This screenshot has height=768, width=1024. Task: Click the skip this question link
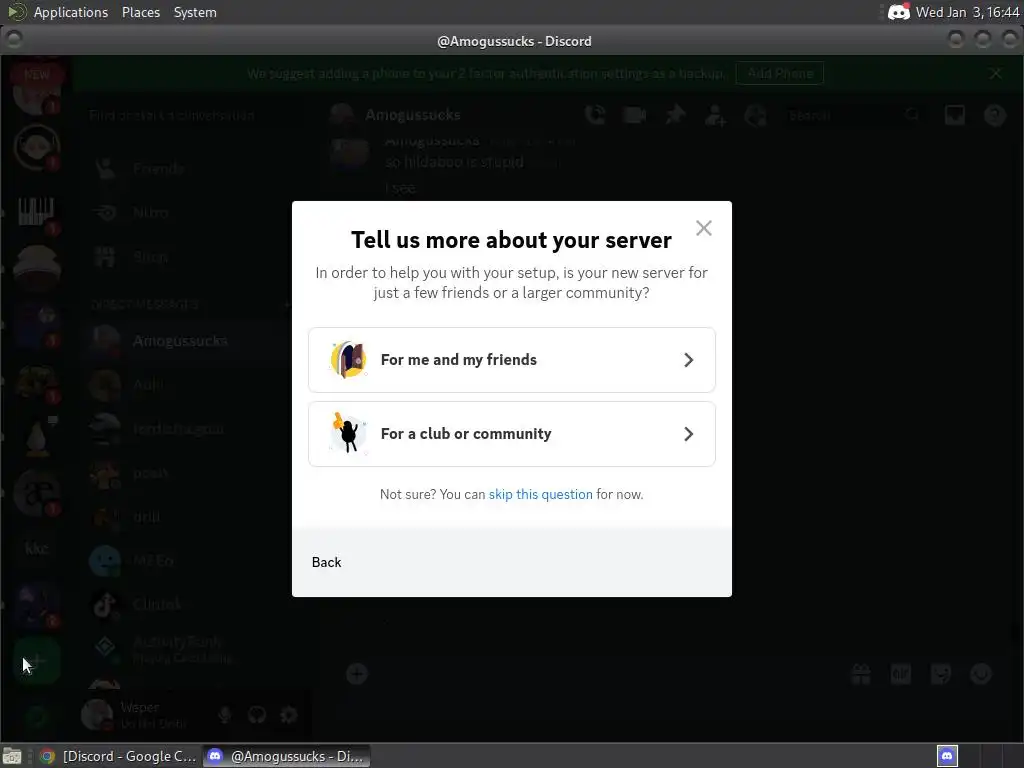tap(540, 494)
